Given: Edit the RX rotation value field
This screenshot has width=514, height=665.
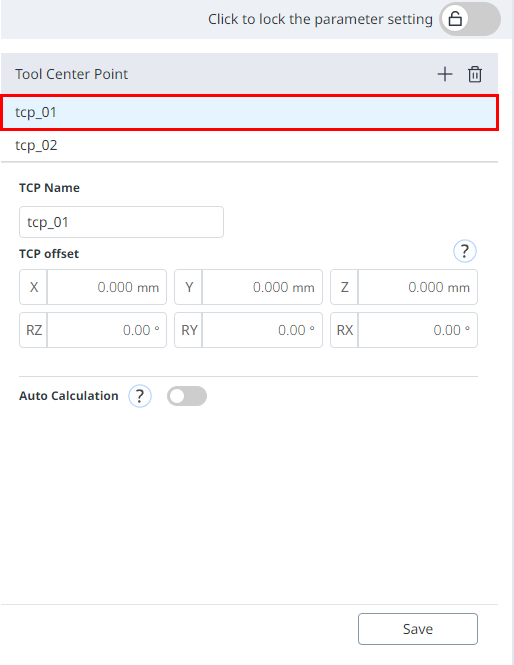Looking at the screenshot, I should coord(418,330).
